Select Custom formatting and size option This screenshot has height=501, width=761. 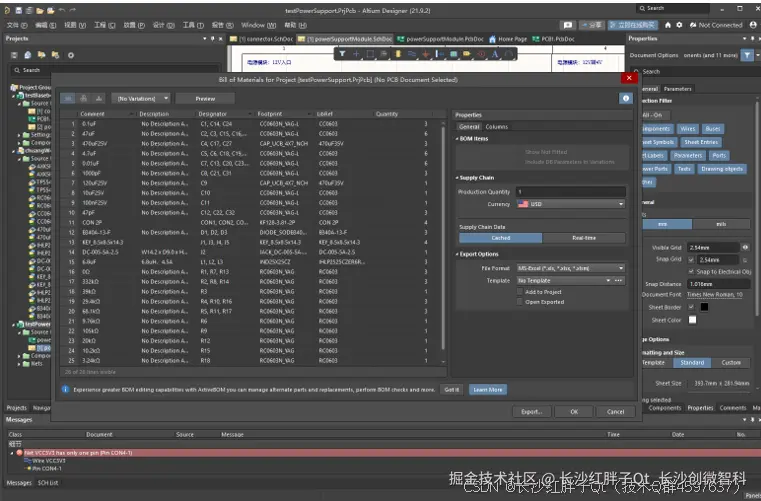coord(731,363)
